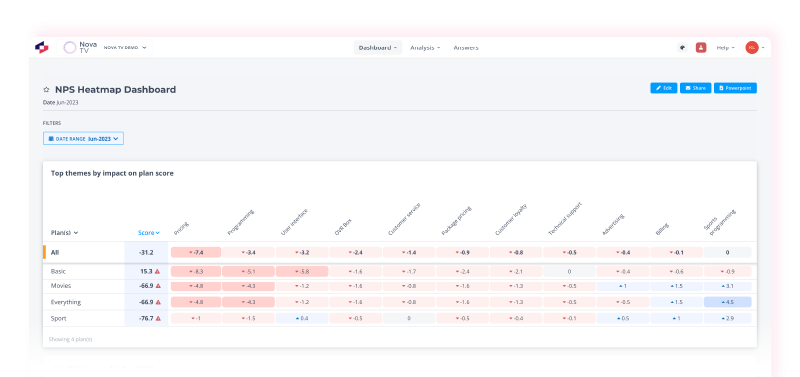Screen dimensions: 800x377
Task: Click the 0 Sports programming cell in All row
Action: click(728, 253)
